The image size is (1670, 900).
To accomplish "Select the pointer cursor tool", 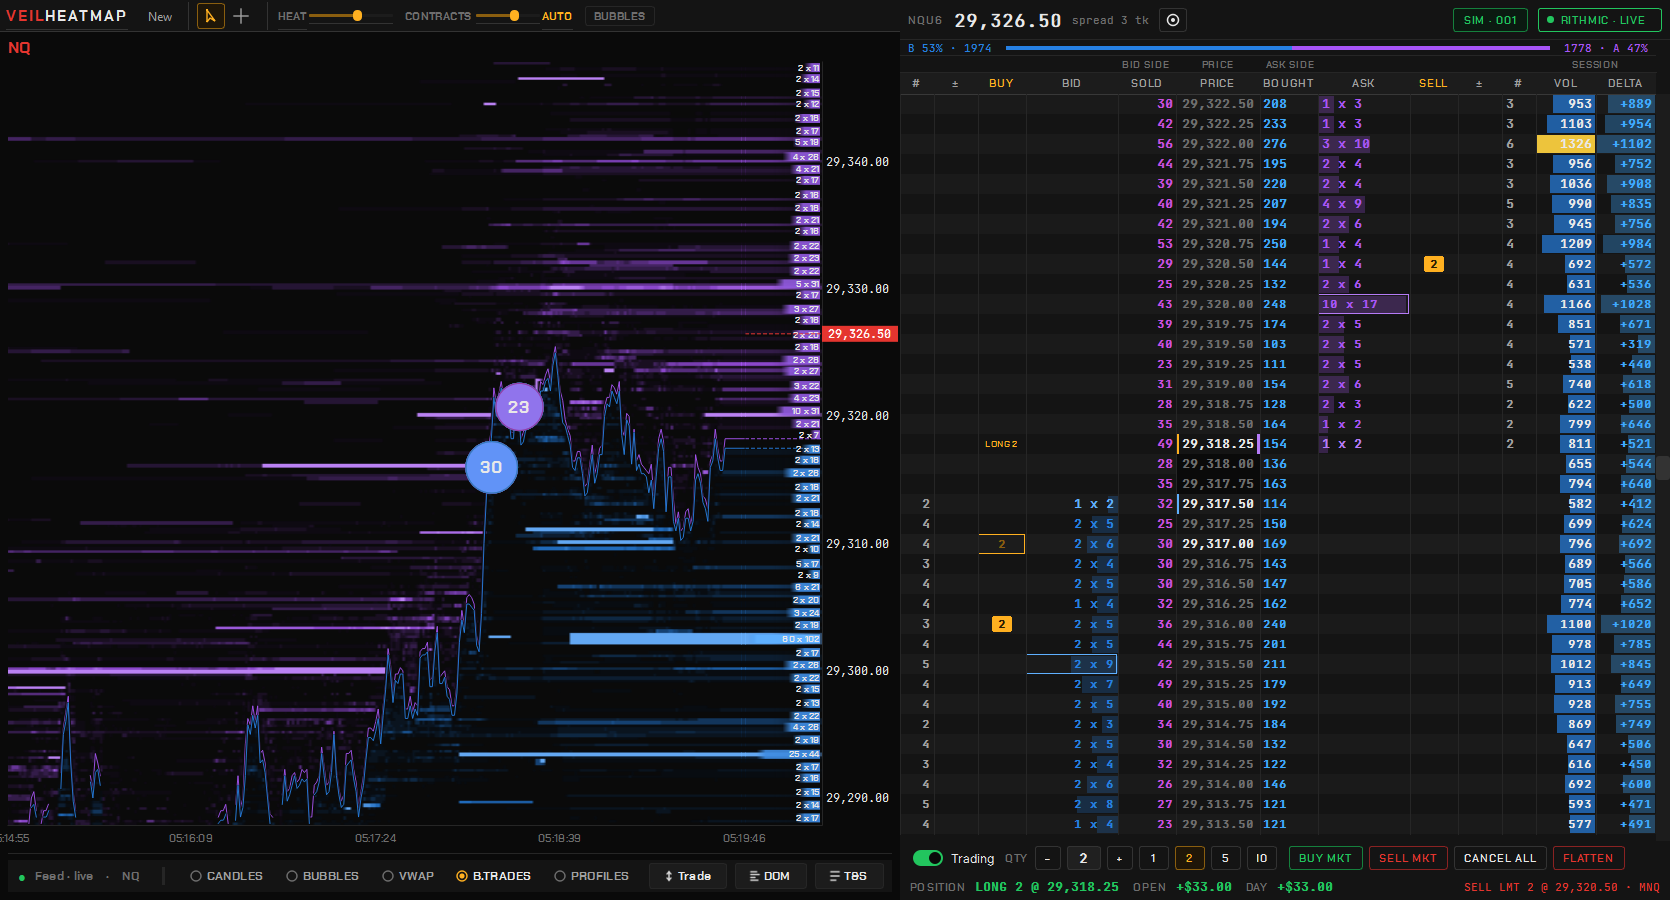I will (x=210, y=16).
